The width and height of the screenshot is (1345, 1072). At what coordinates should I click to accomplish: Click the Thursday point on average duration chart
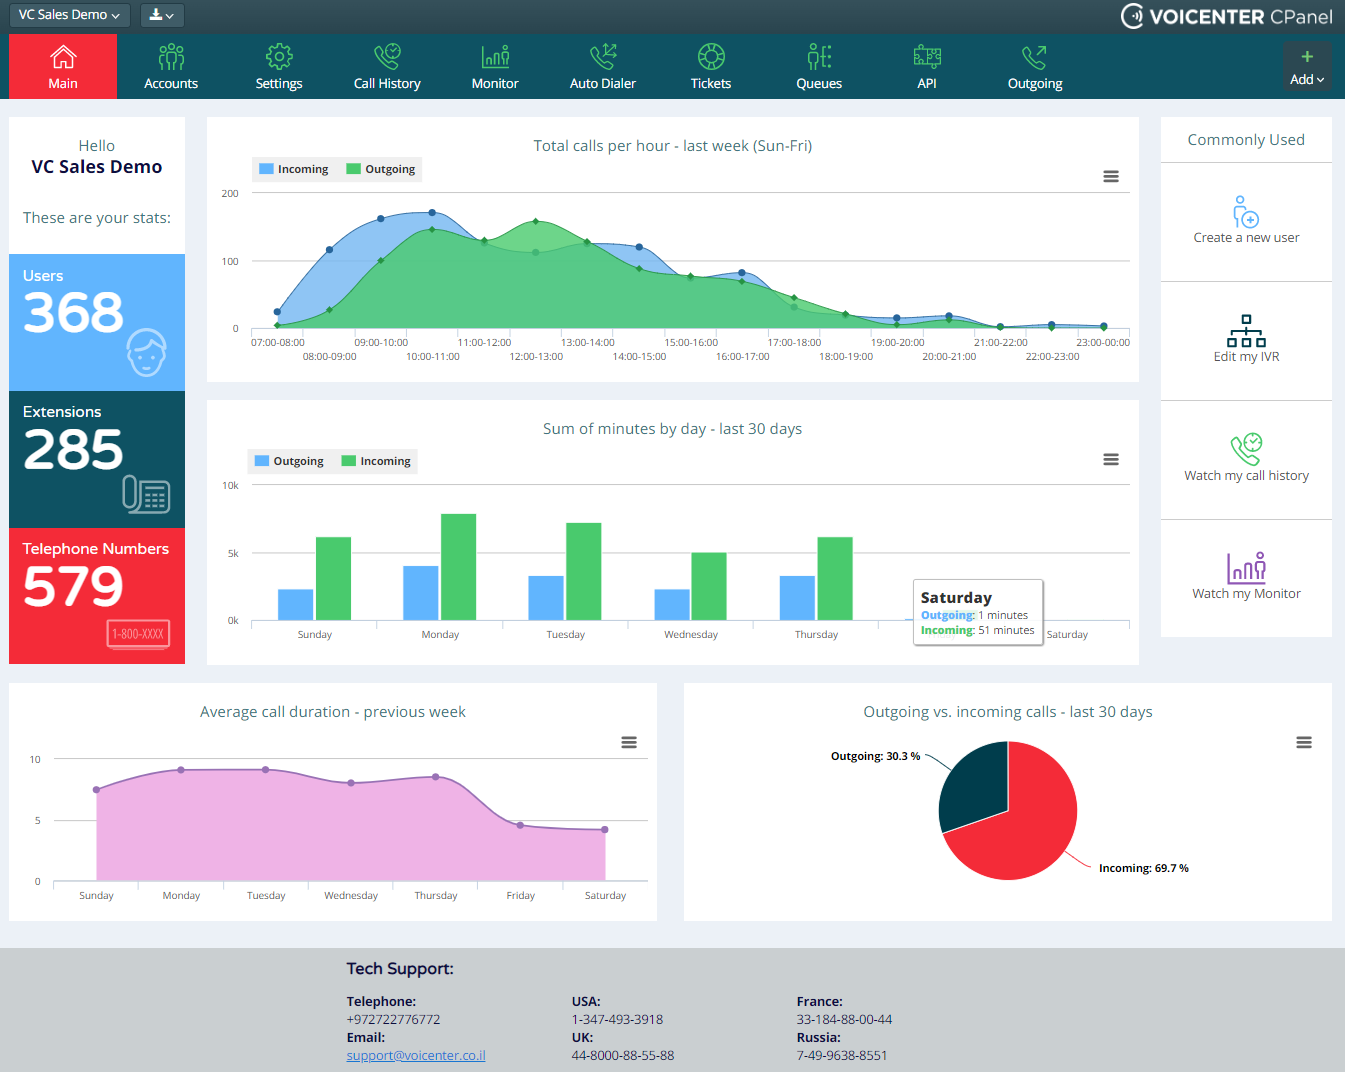[x=436, y=777]
